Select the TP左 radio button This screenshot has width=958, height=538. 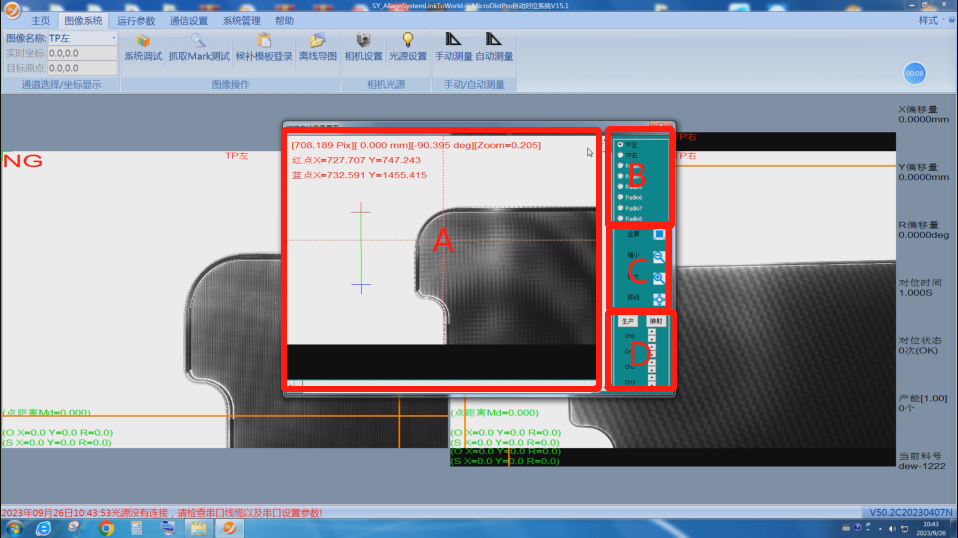[x=621, y=145]
